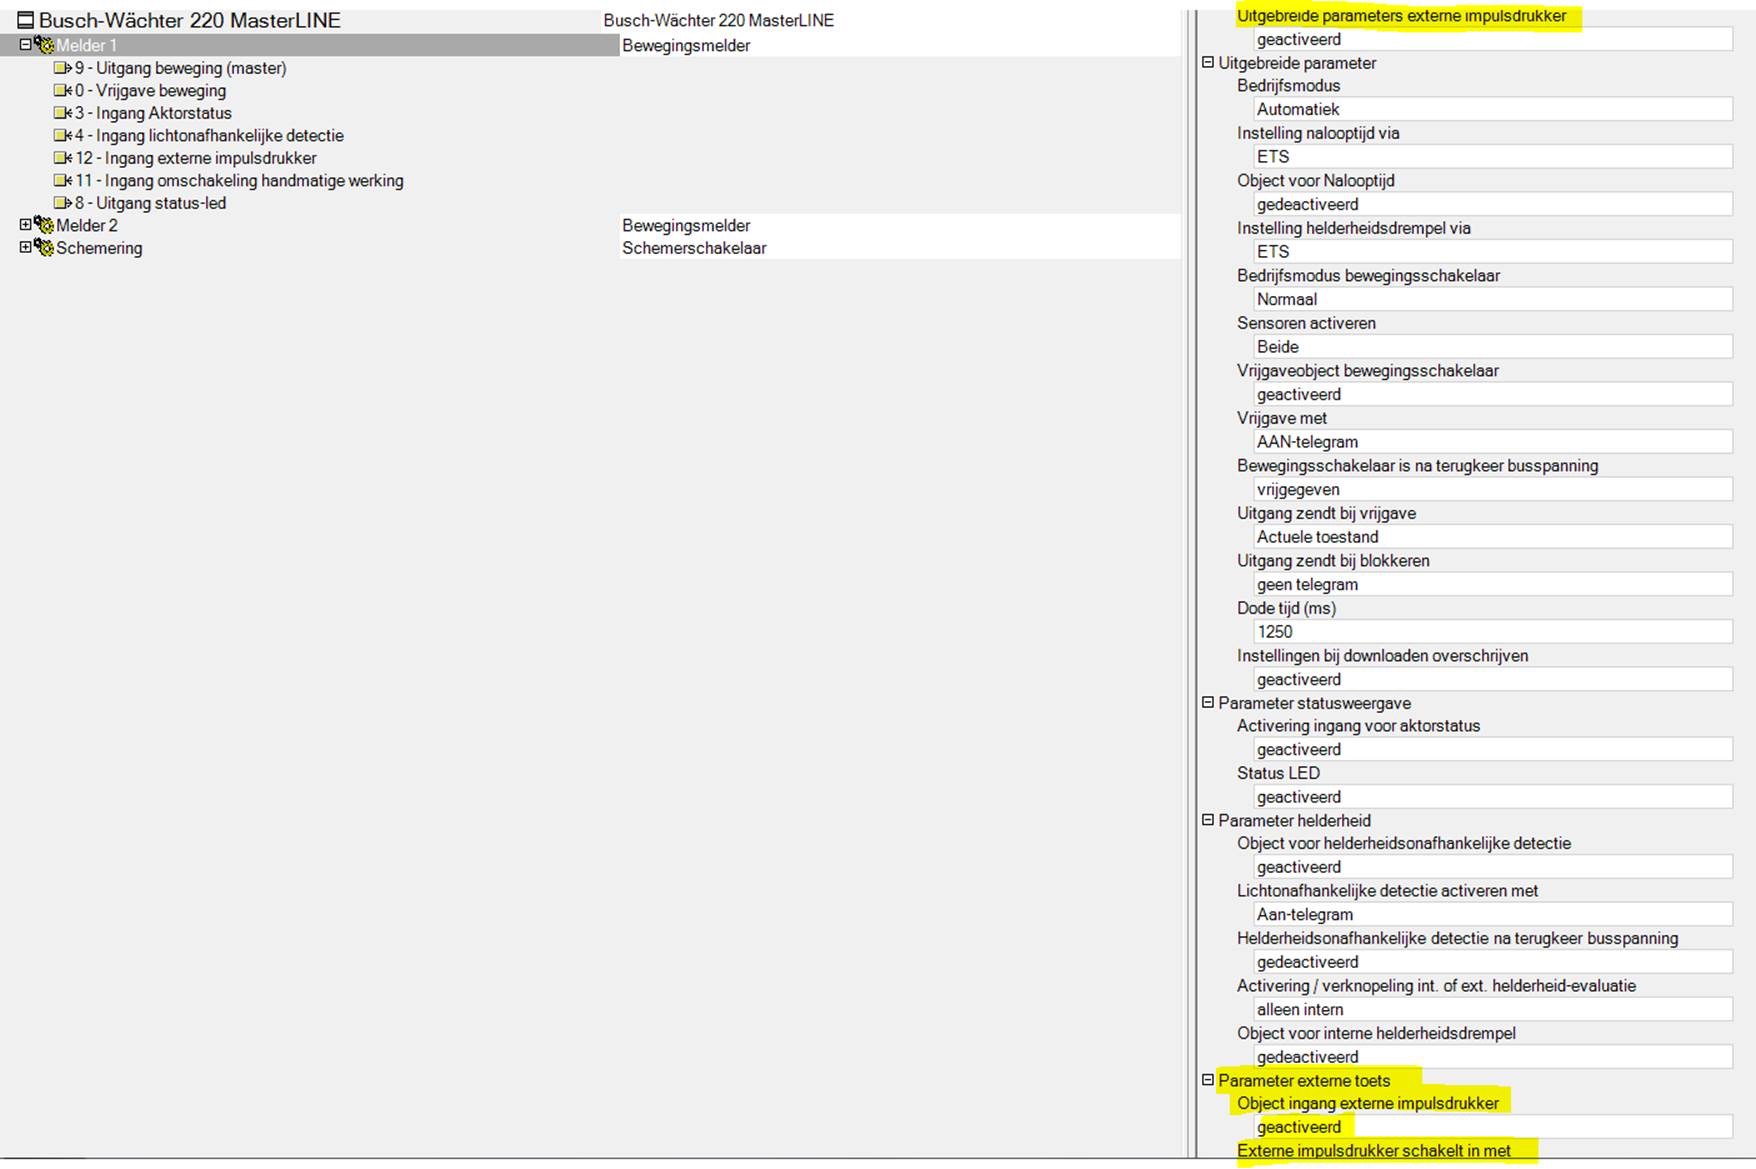Open Bedrijfsmodus bewegingsschakelaar field Normaal
Viewport: 1756px width, 1169px height.
1493,299
